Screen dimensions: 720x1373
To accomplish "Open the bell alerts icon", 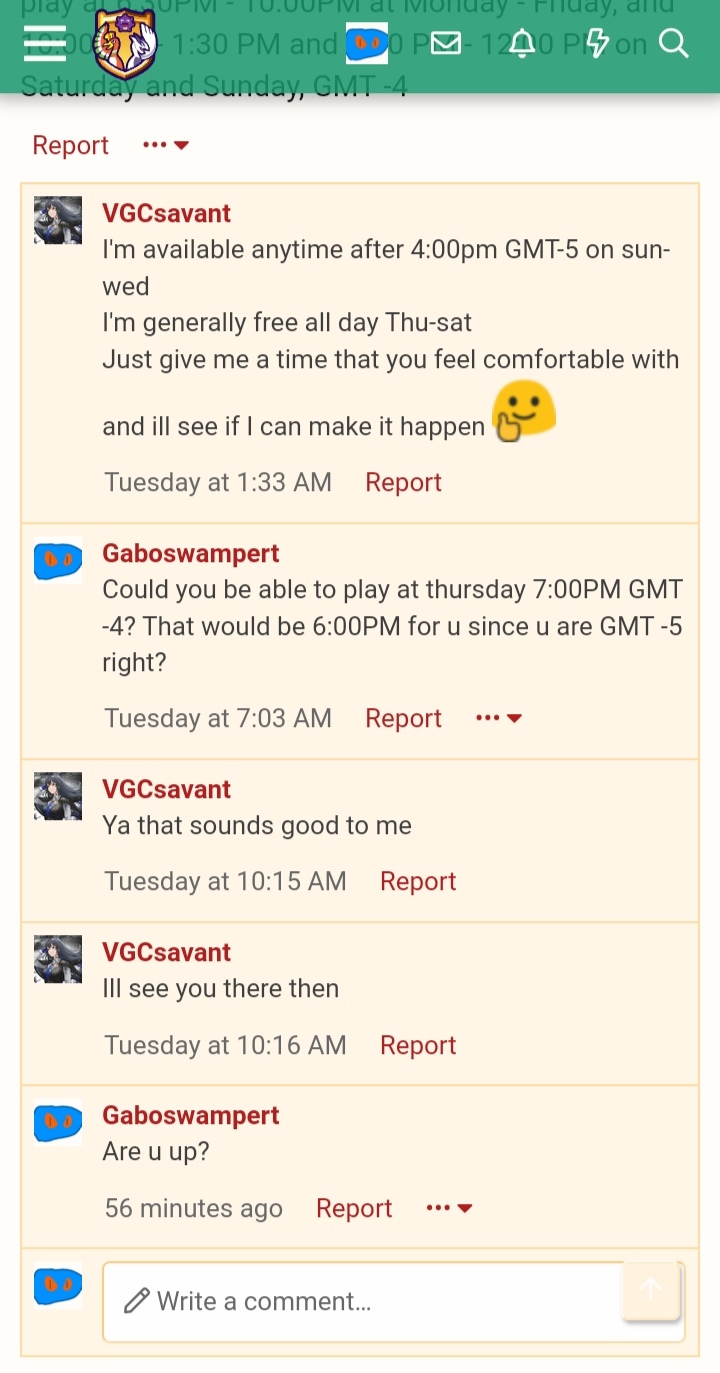I will [522, 44].
